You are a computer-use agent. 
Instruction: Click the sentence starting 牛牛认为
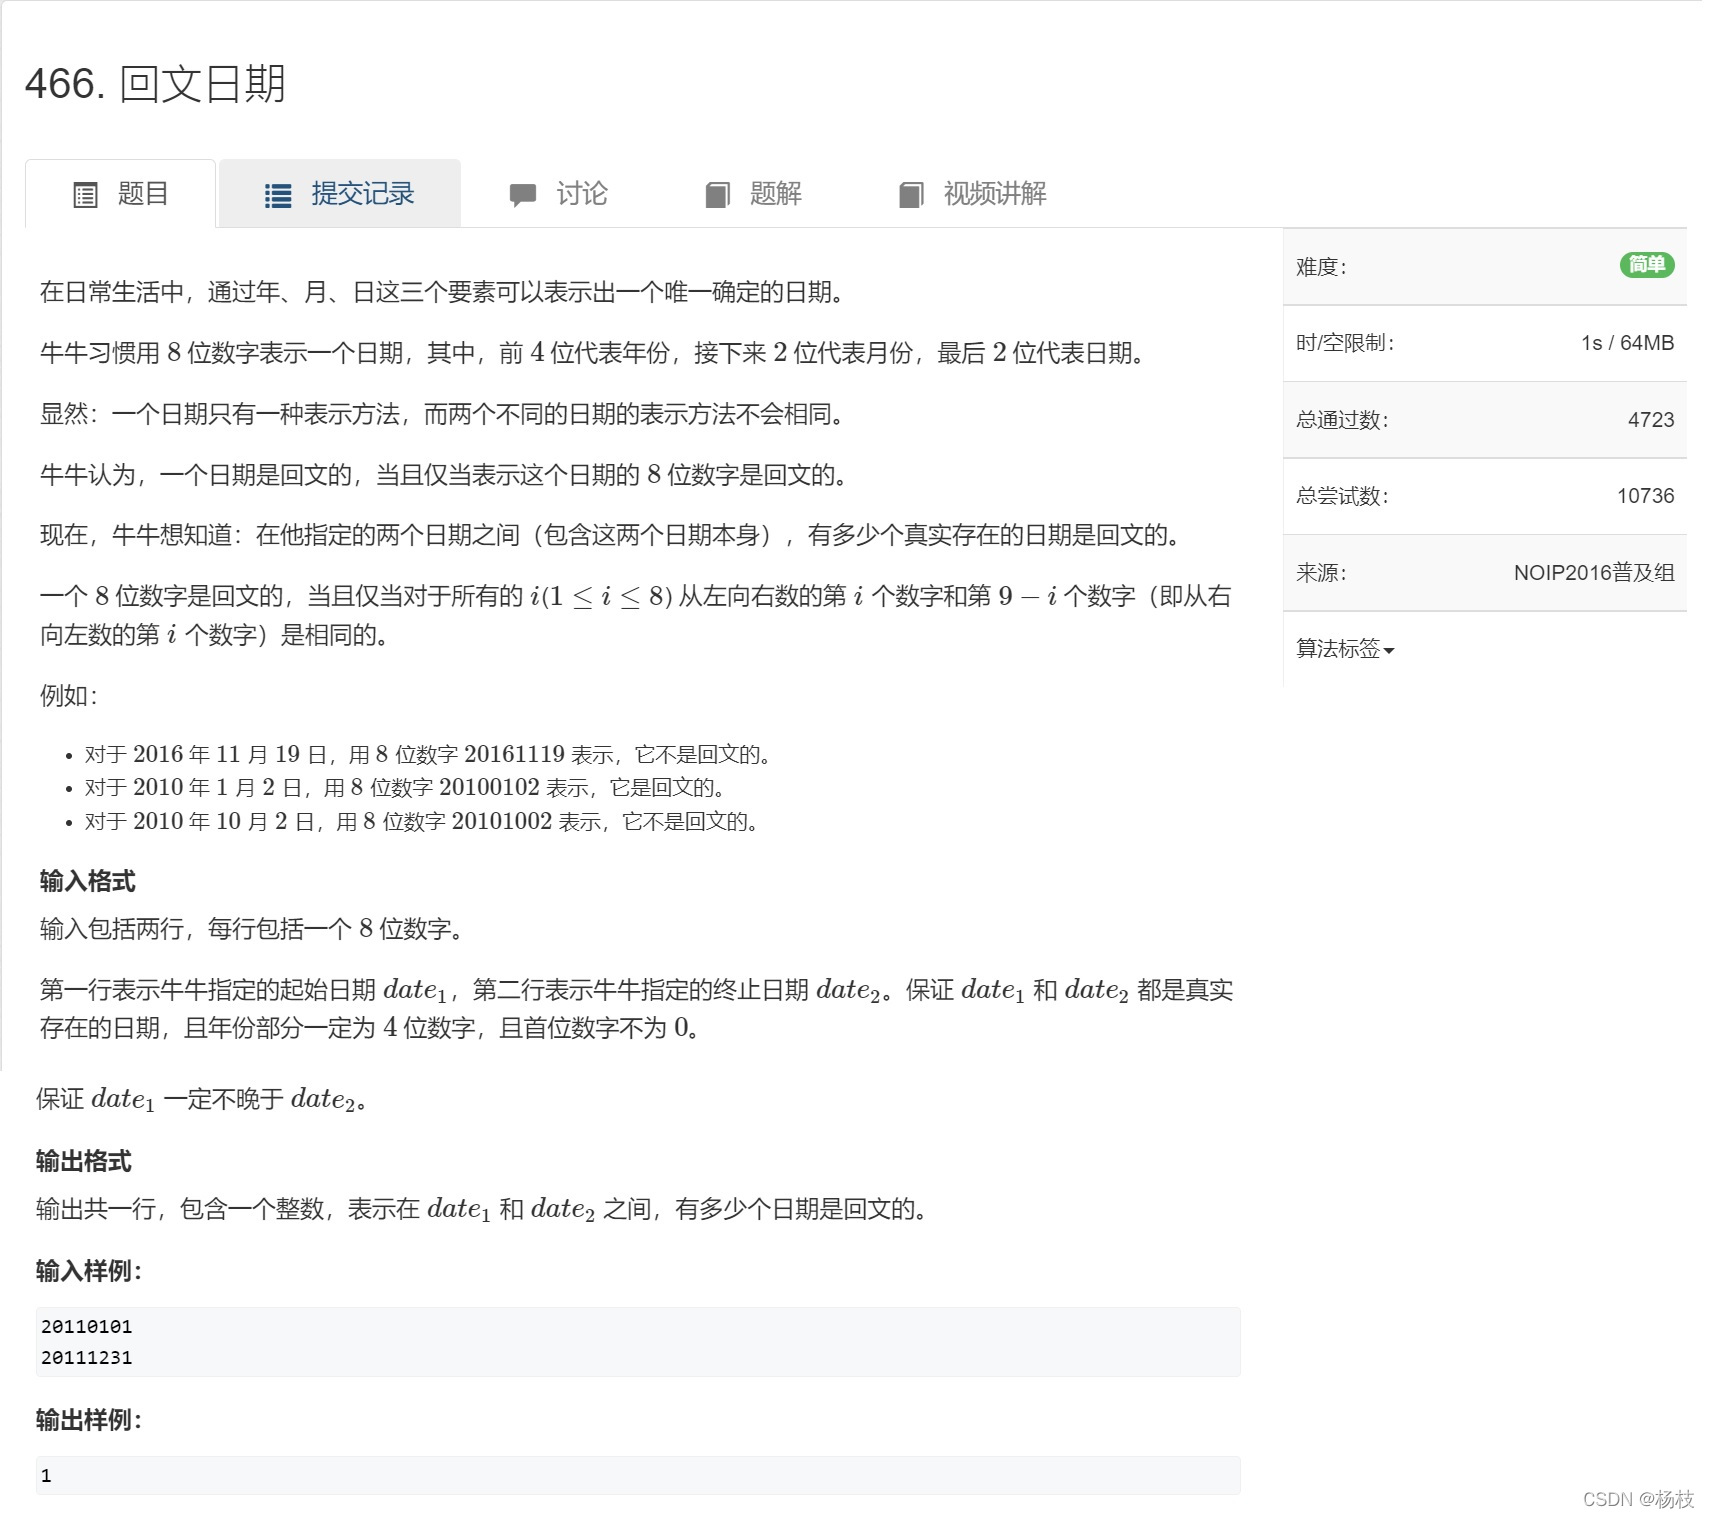coord(444,475)
